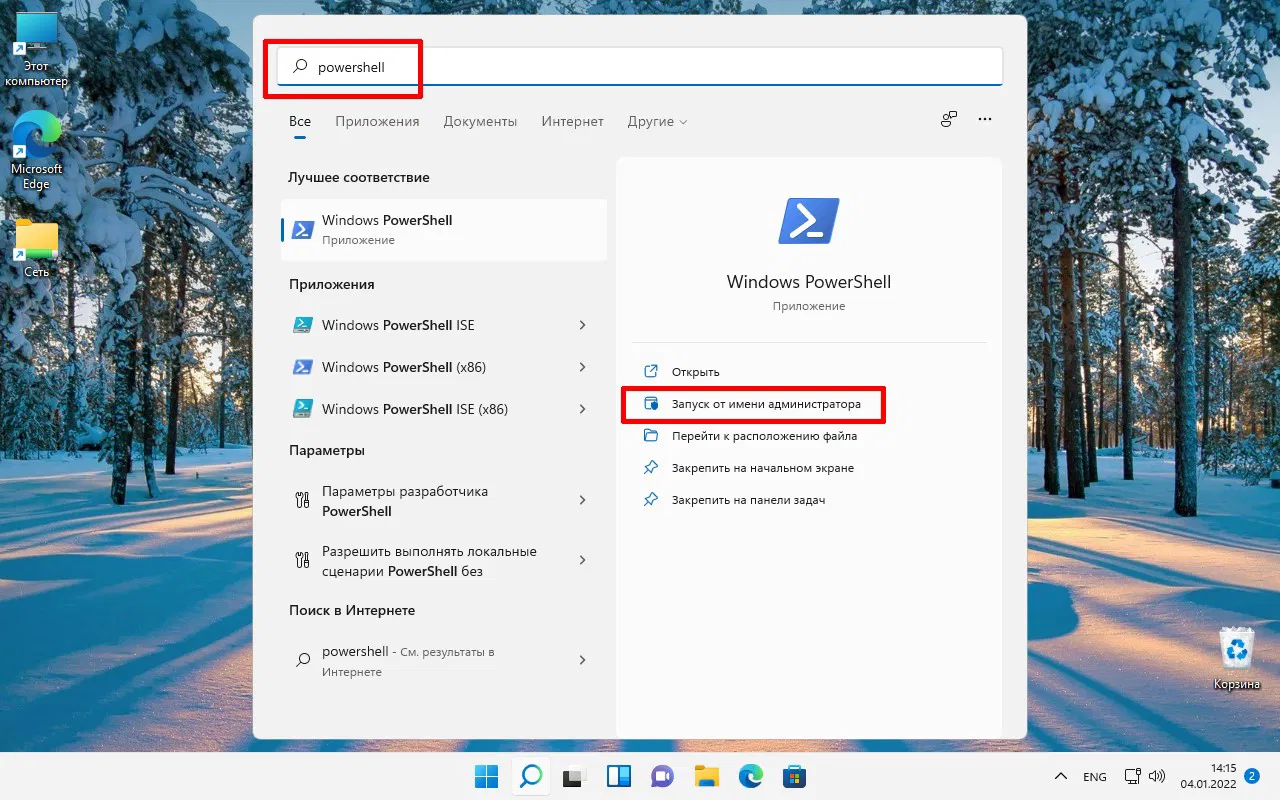Select Этот компьютер desktop icon

coord(37,50)
